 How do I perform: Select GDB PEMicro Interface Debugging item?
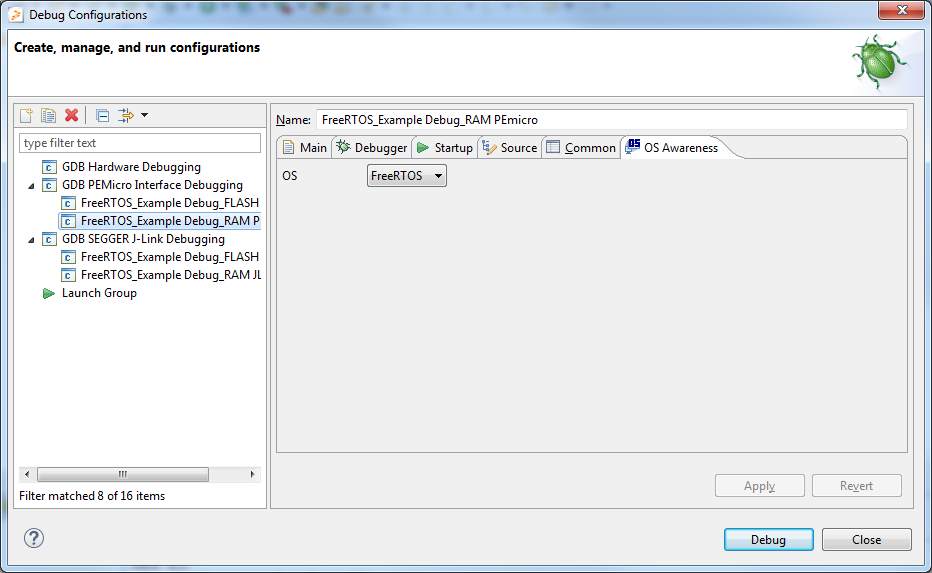coord(152,185)
